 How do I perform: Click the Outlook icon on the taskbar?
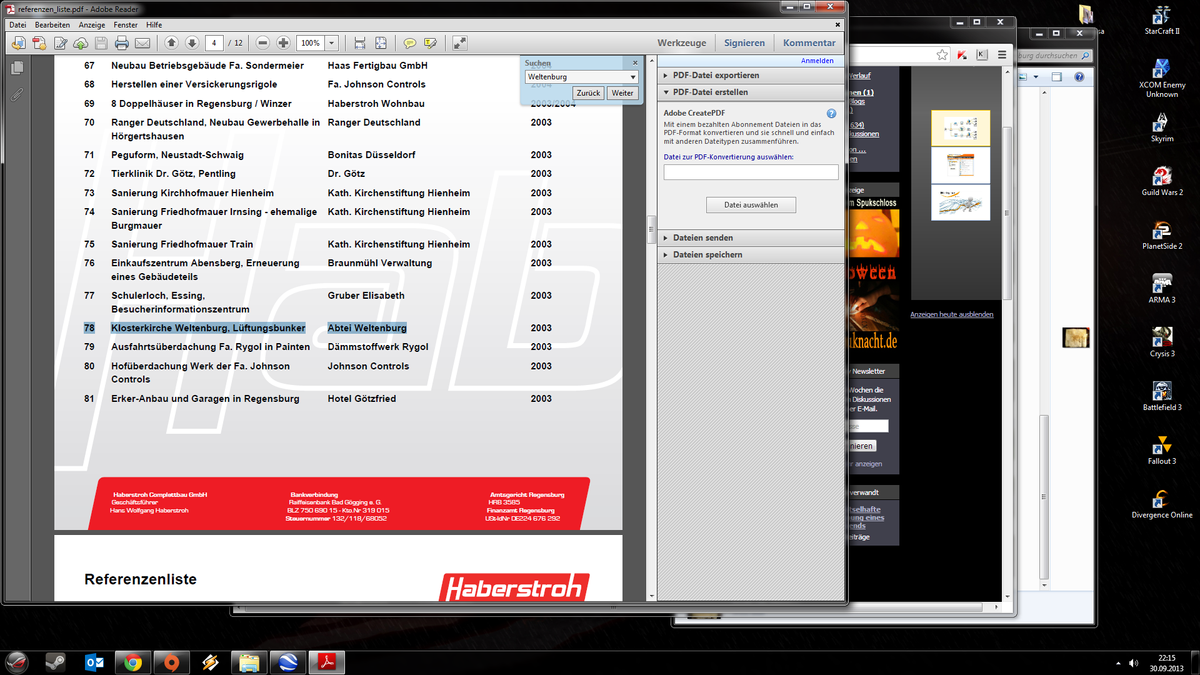(x=95, y=662)
